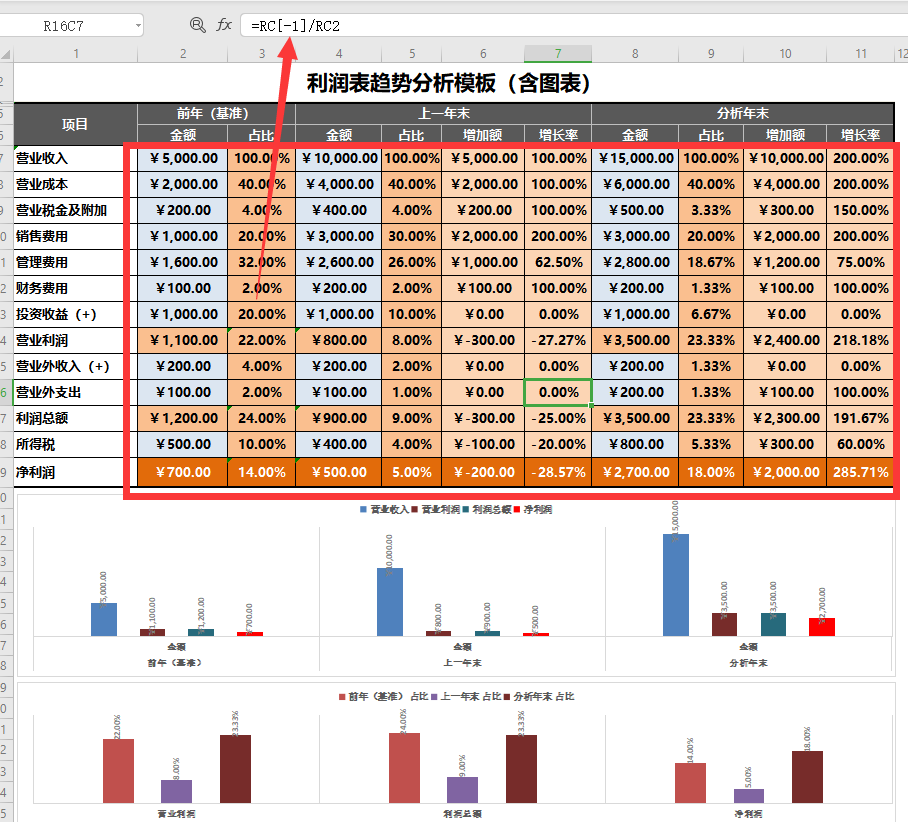
Task: Select the green-outlined 0.00% cell
Action: [x=558, y=392]
